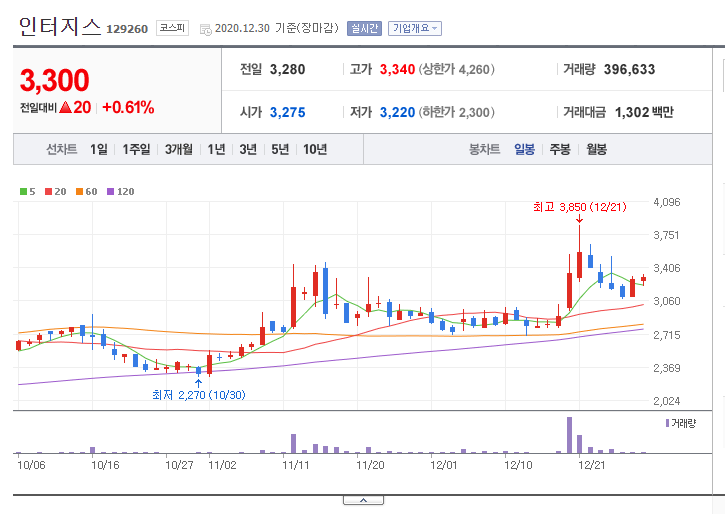Show the 10년 line chart
Viewport: 725px width, 514px height.
click(315, 149)
